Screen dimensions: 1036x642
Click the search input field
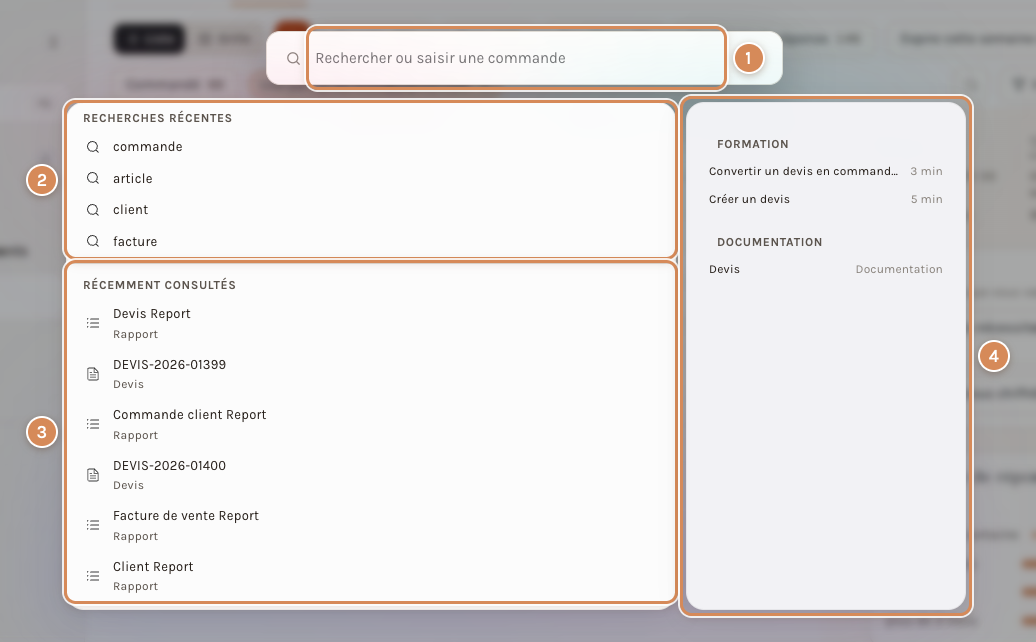click(x=517, y=58)
